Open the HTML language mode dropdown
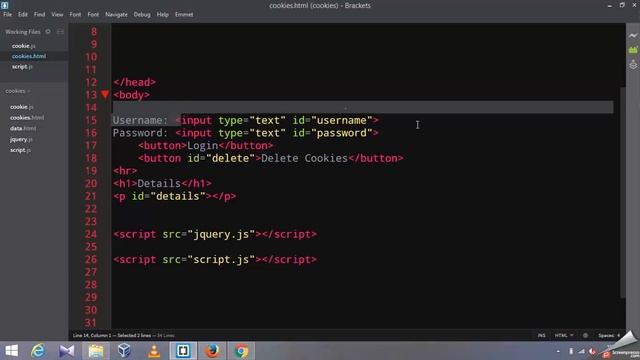 coord(564,336)
